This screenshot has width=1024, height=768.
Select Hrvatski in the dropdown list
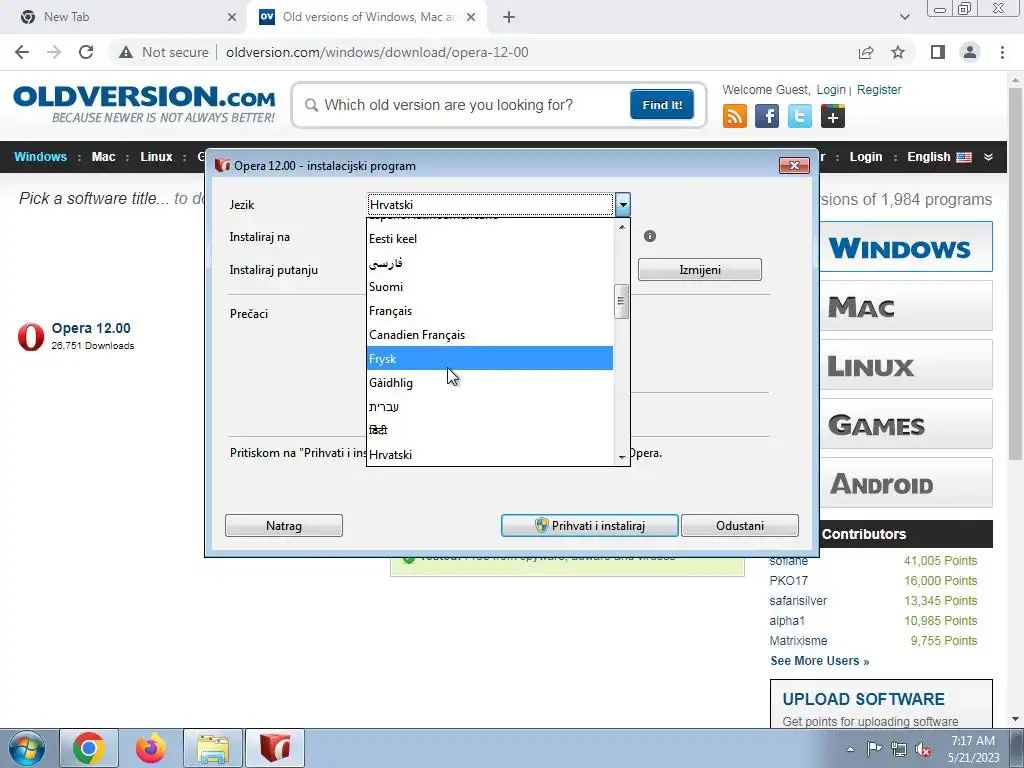tap(490, 455)
